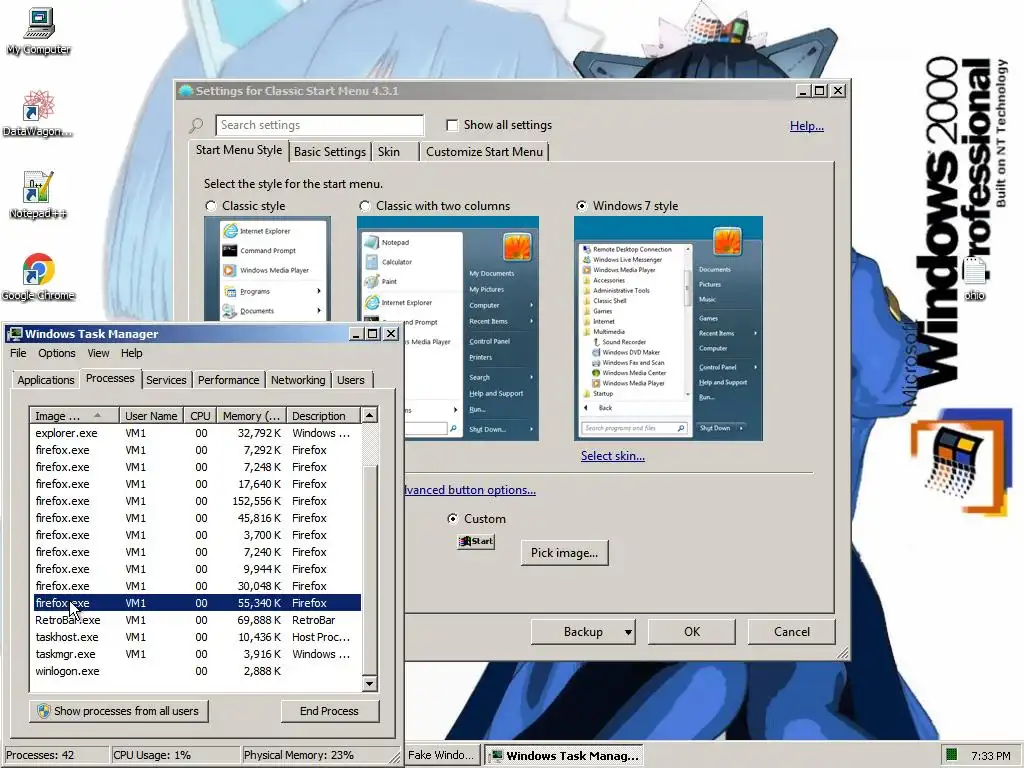The width and height of the screenshot is (1024, 768).
Task: Select Classic with two columns radio button
Action: pos(364,206)
